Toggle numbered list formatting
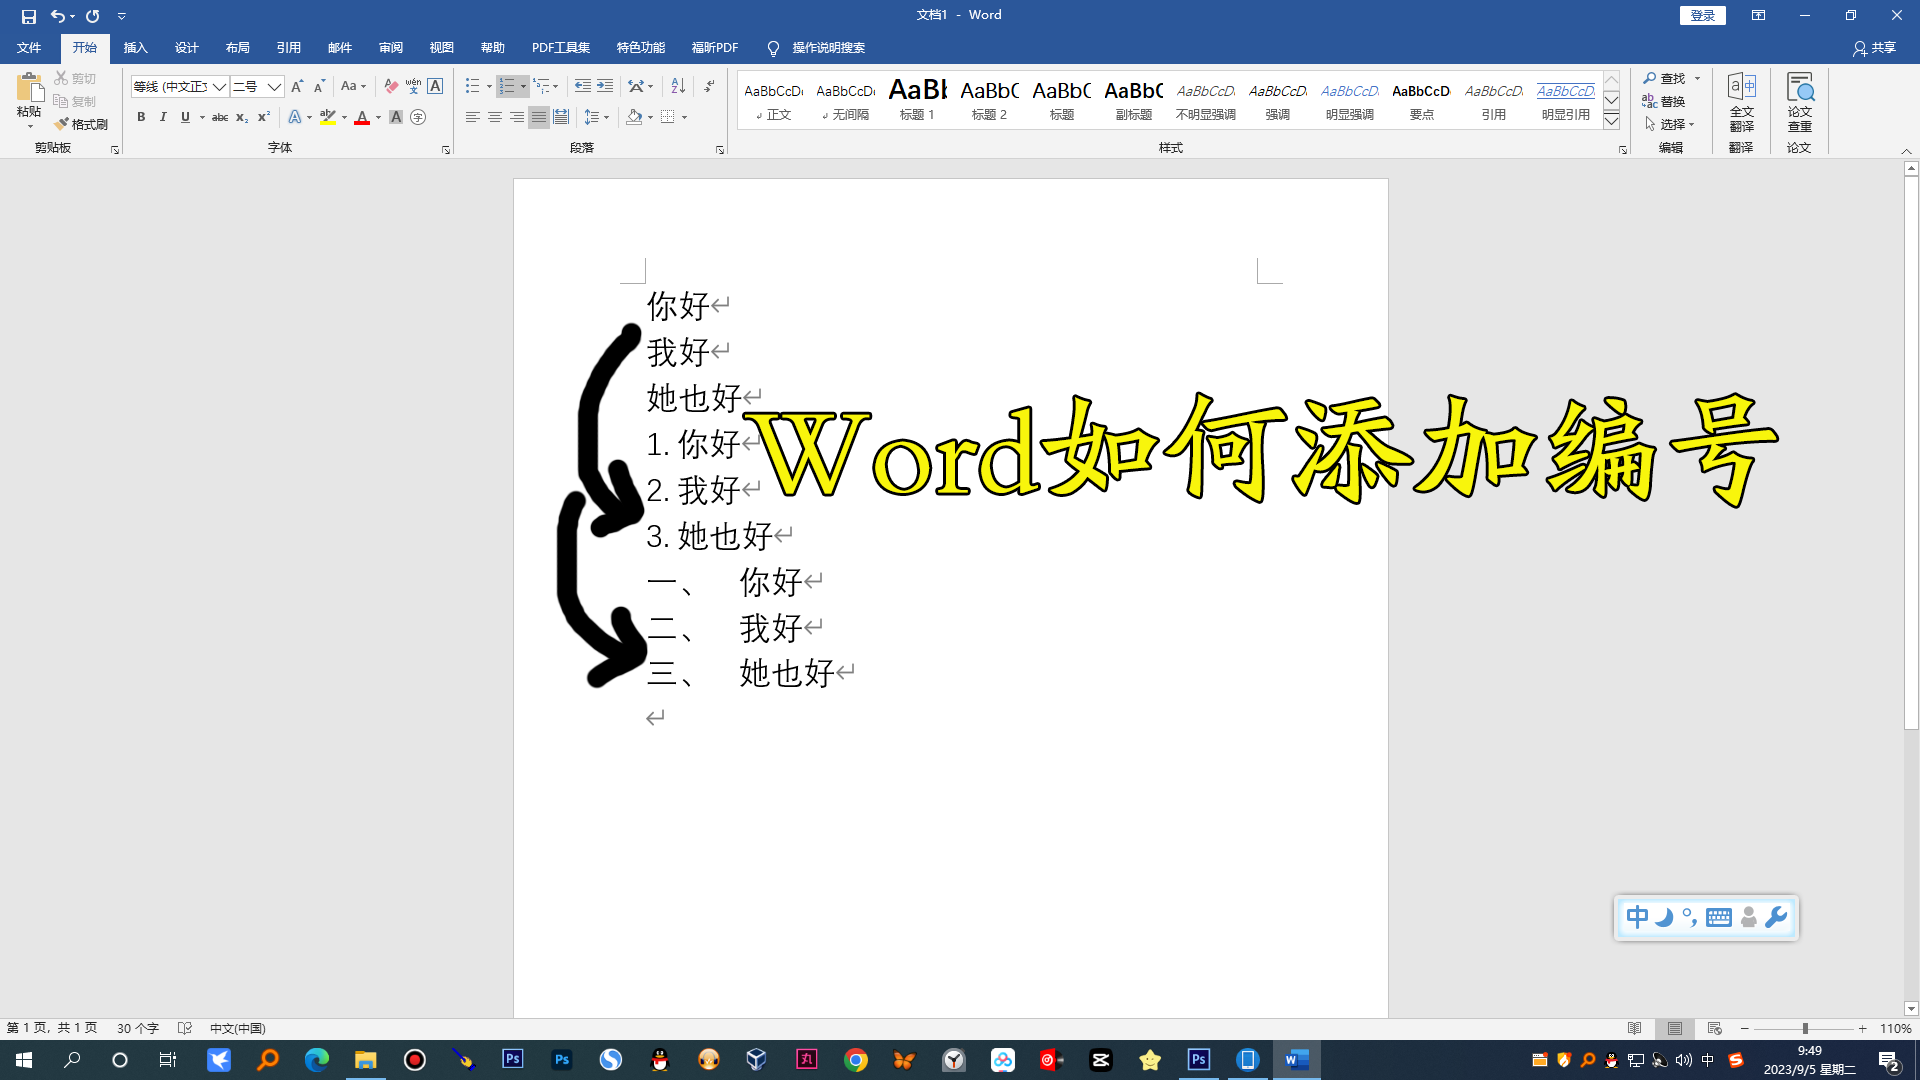Image resolution: width=1920 pixels, height=1080 pixels. (508, 86)
